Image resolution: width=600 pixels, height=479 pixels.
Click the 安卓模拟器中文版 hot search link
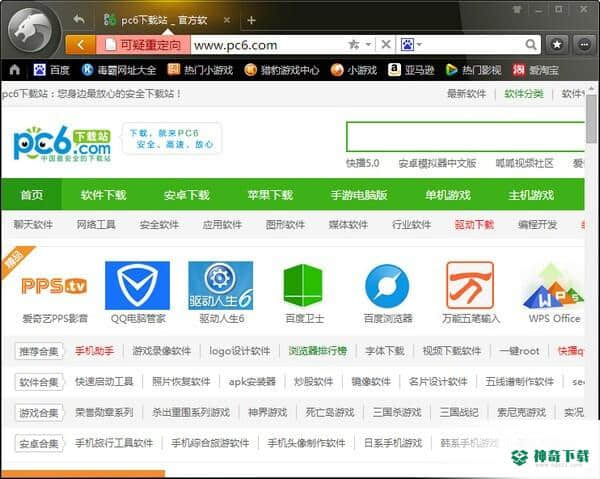pos(437,163)
